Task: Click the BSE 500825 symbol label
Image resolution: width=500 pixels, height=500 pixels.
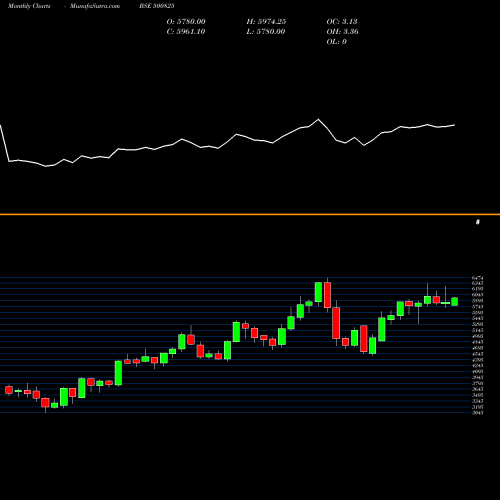Action: click(157, 6)
